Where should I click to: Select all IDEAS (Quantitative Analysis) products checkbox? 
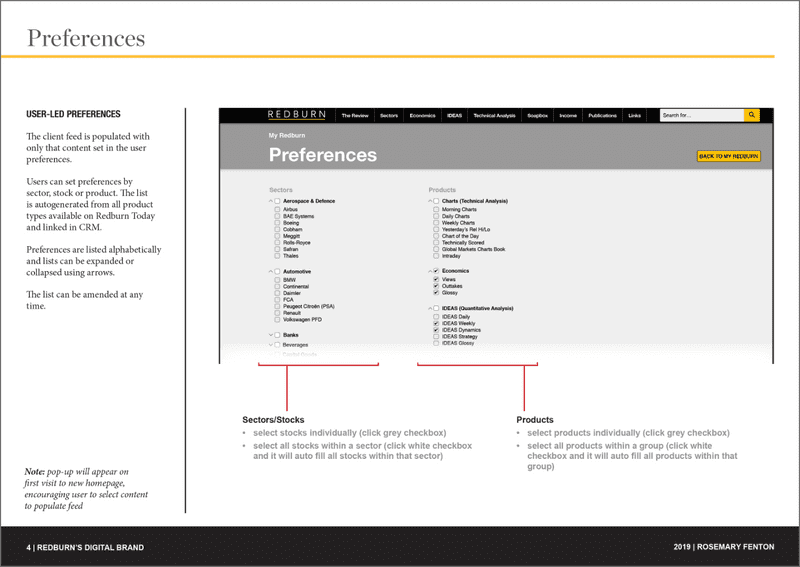(436, 308)
